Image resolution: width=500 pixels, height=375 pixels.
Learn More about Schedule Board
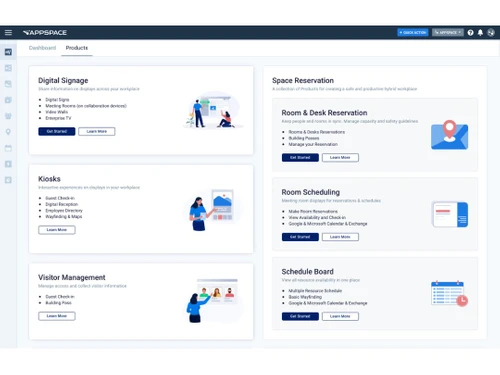pyautogui.click(x=340, y=316)
